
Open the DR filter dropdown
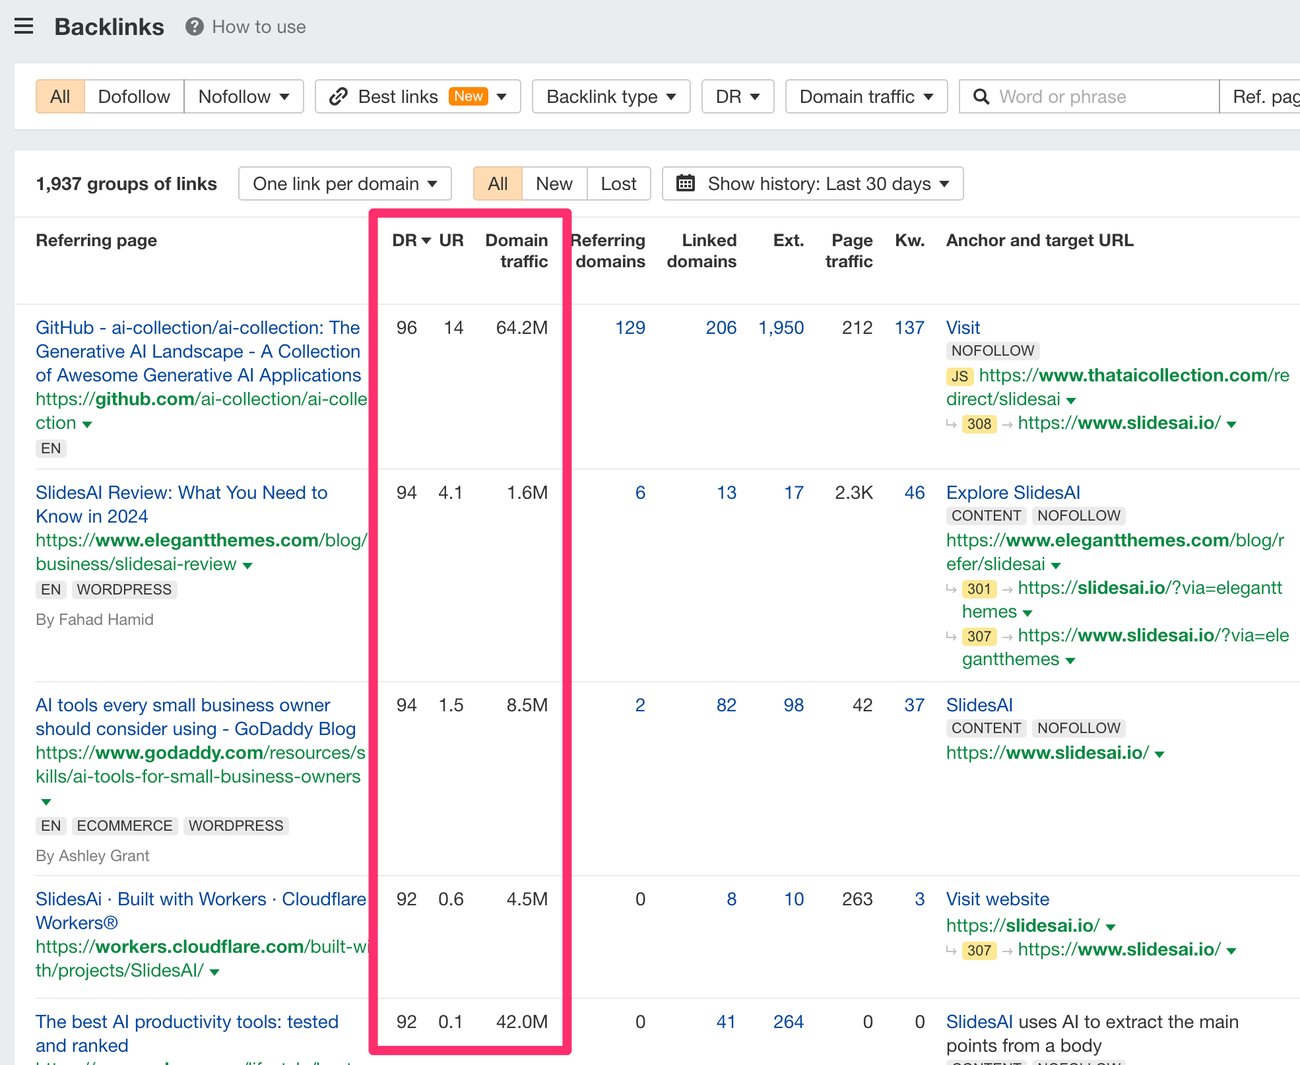pos(738,97)
